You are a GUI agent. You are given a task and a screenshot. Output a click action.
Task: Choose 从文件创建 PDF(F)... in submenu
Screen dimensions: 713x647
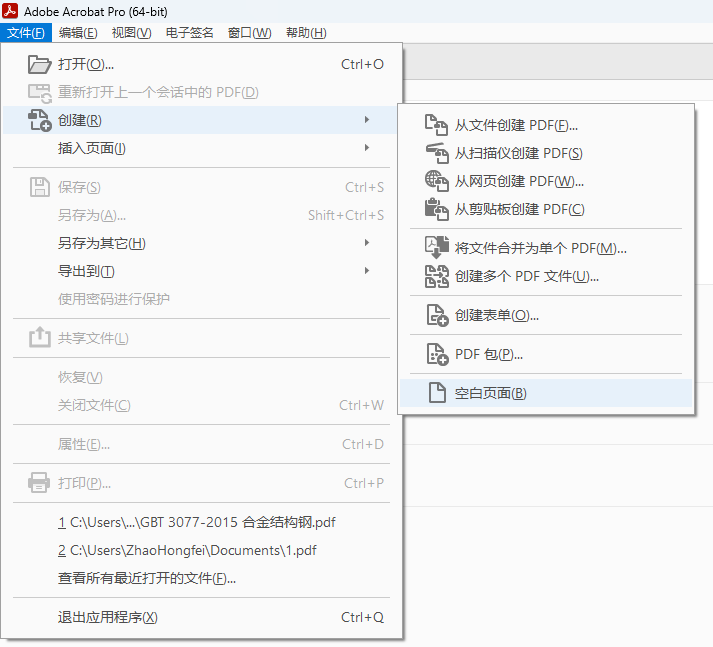pos(546,125)
